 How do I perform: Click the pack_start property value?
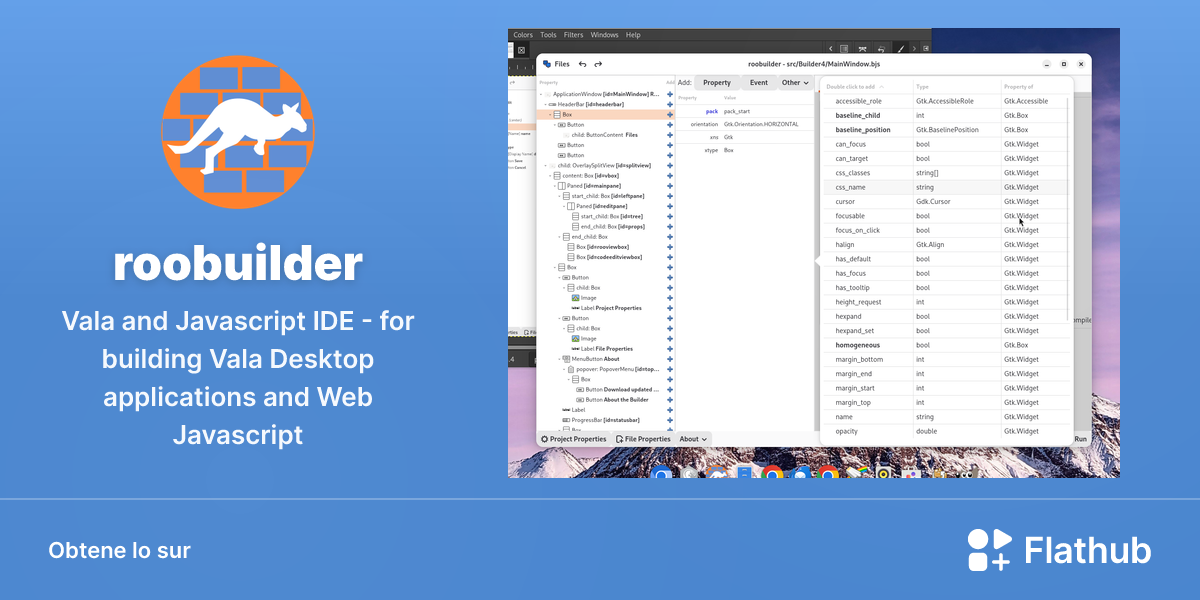(x=737, y=111)
